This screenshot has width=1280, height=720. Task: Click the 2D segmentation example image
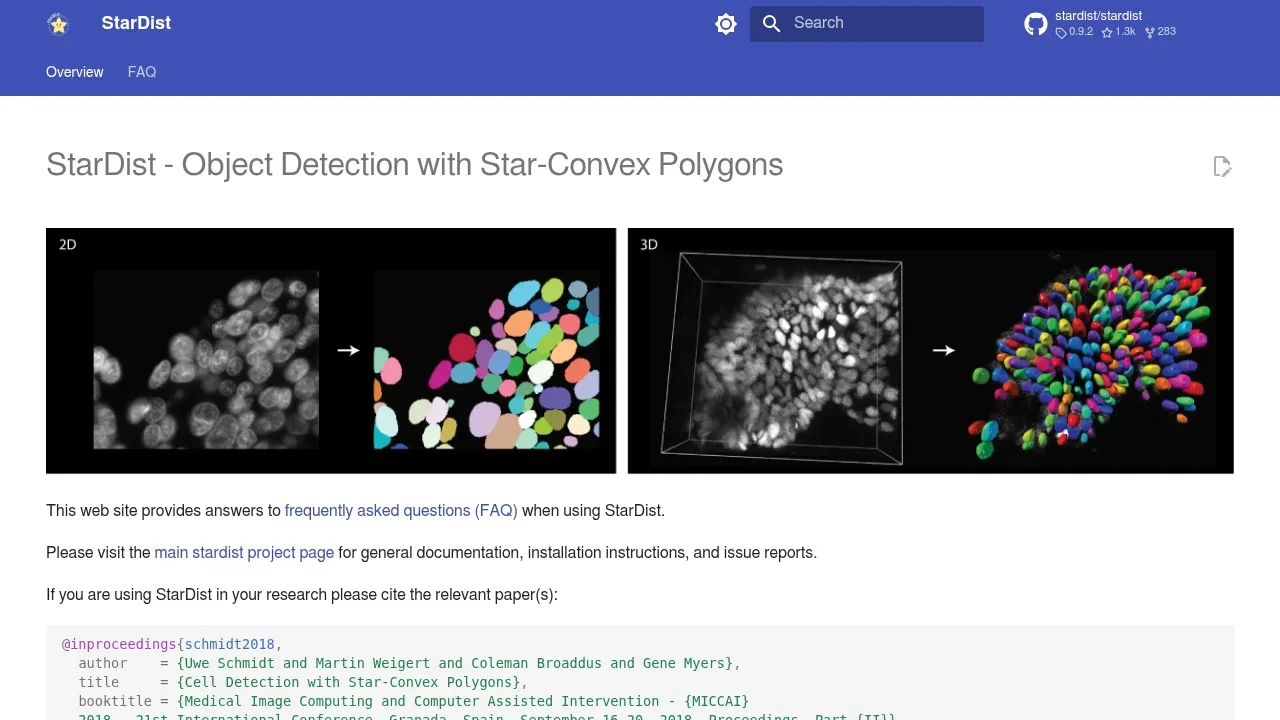point(331,351)
